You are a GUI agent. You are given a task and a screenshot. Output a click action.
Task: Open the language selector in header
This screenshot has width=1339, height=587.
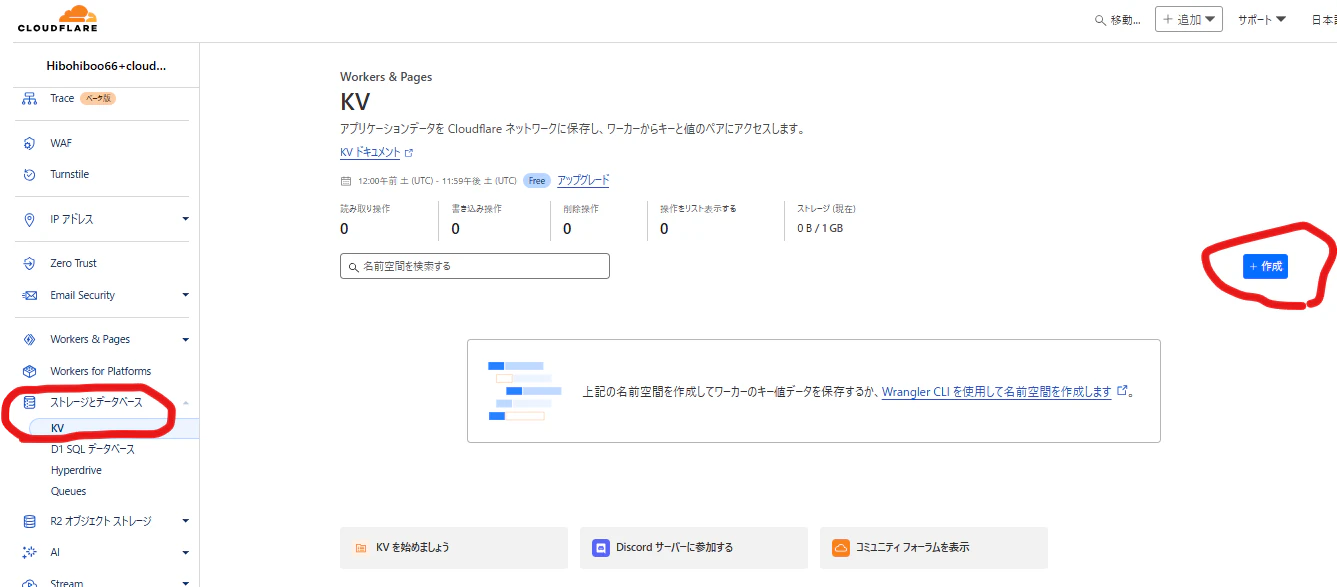pos(1324,19)
